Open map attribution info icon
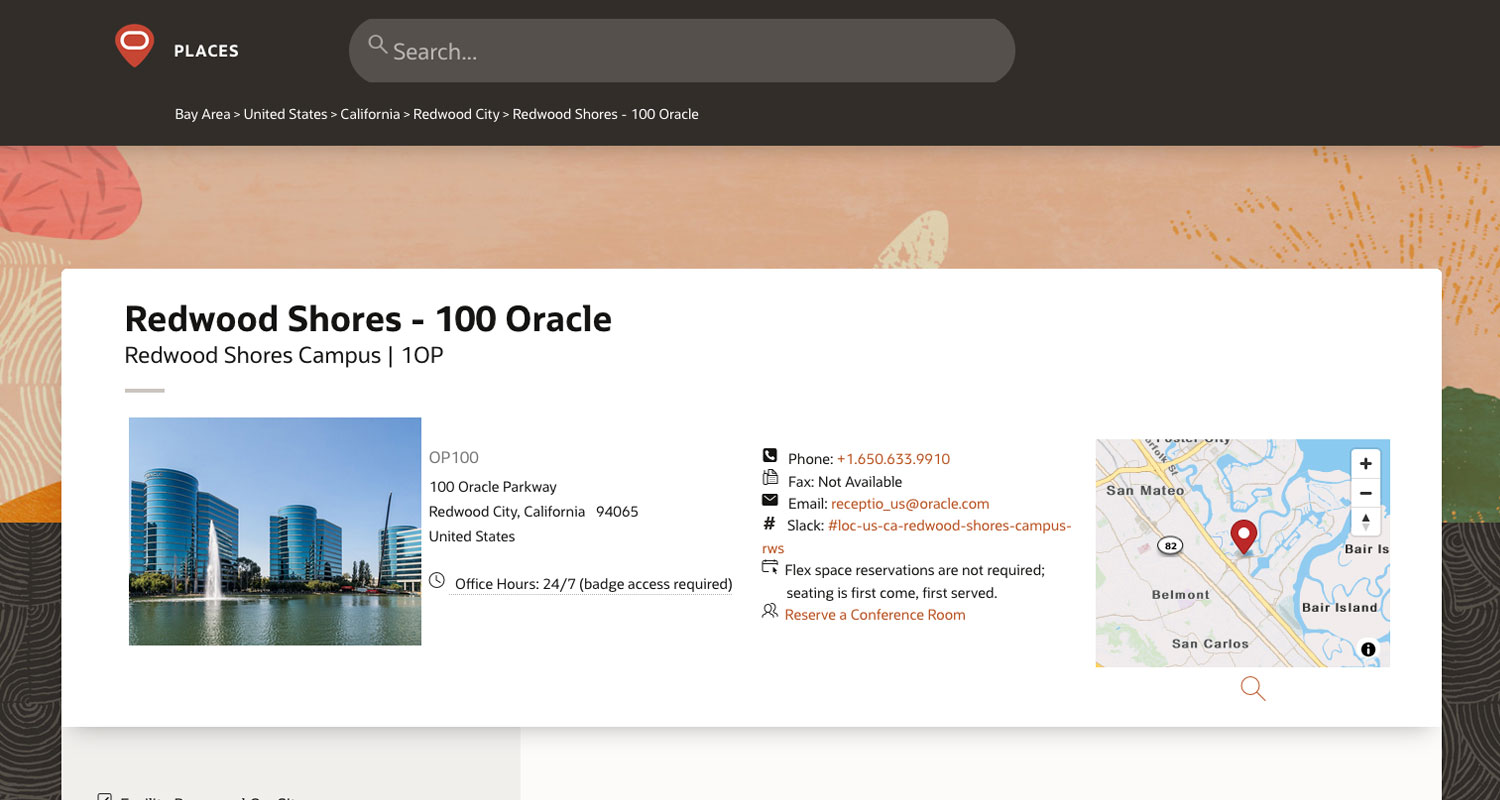The height and width of the screenshot is (800, 1500). coord(1368,649)
